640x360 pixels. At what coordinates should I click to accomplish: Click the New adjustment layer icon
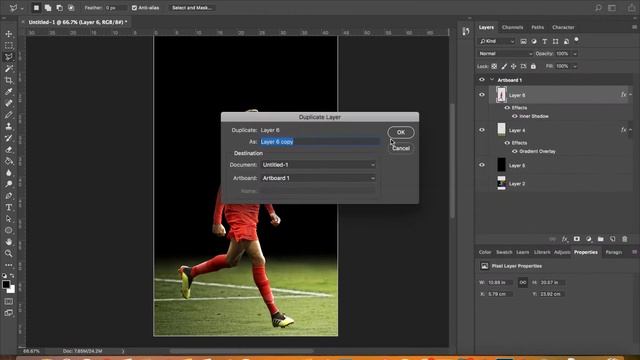click(x=589, y=239)
